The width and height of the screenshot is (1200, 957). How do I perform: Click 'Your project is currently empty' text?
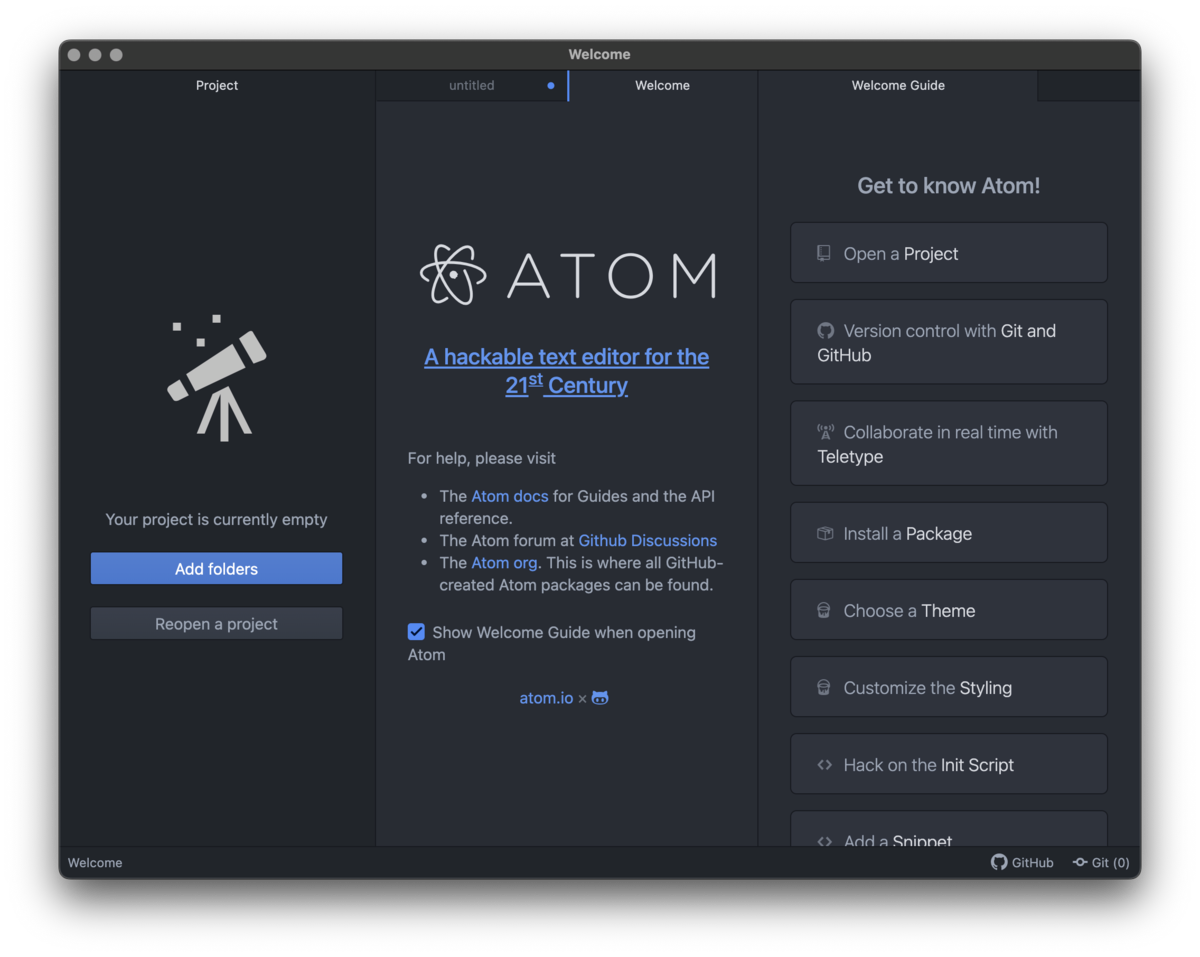[216, 519]
